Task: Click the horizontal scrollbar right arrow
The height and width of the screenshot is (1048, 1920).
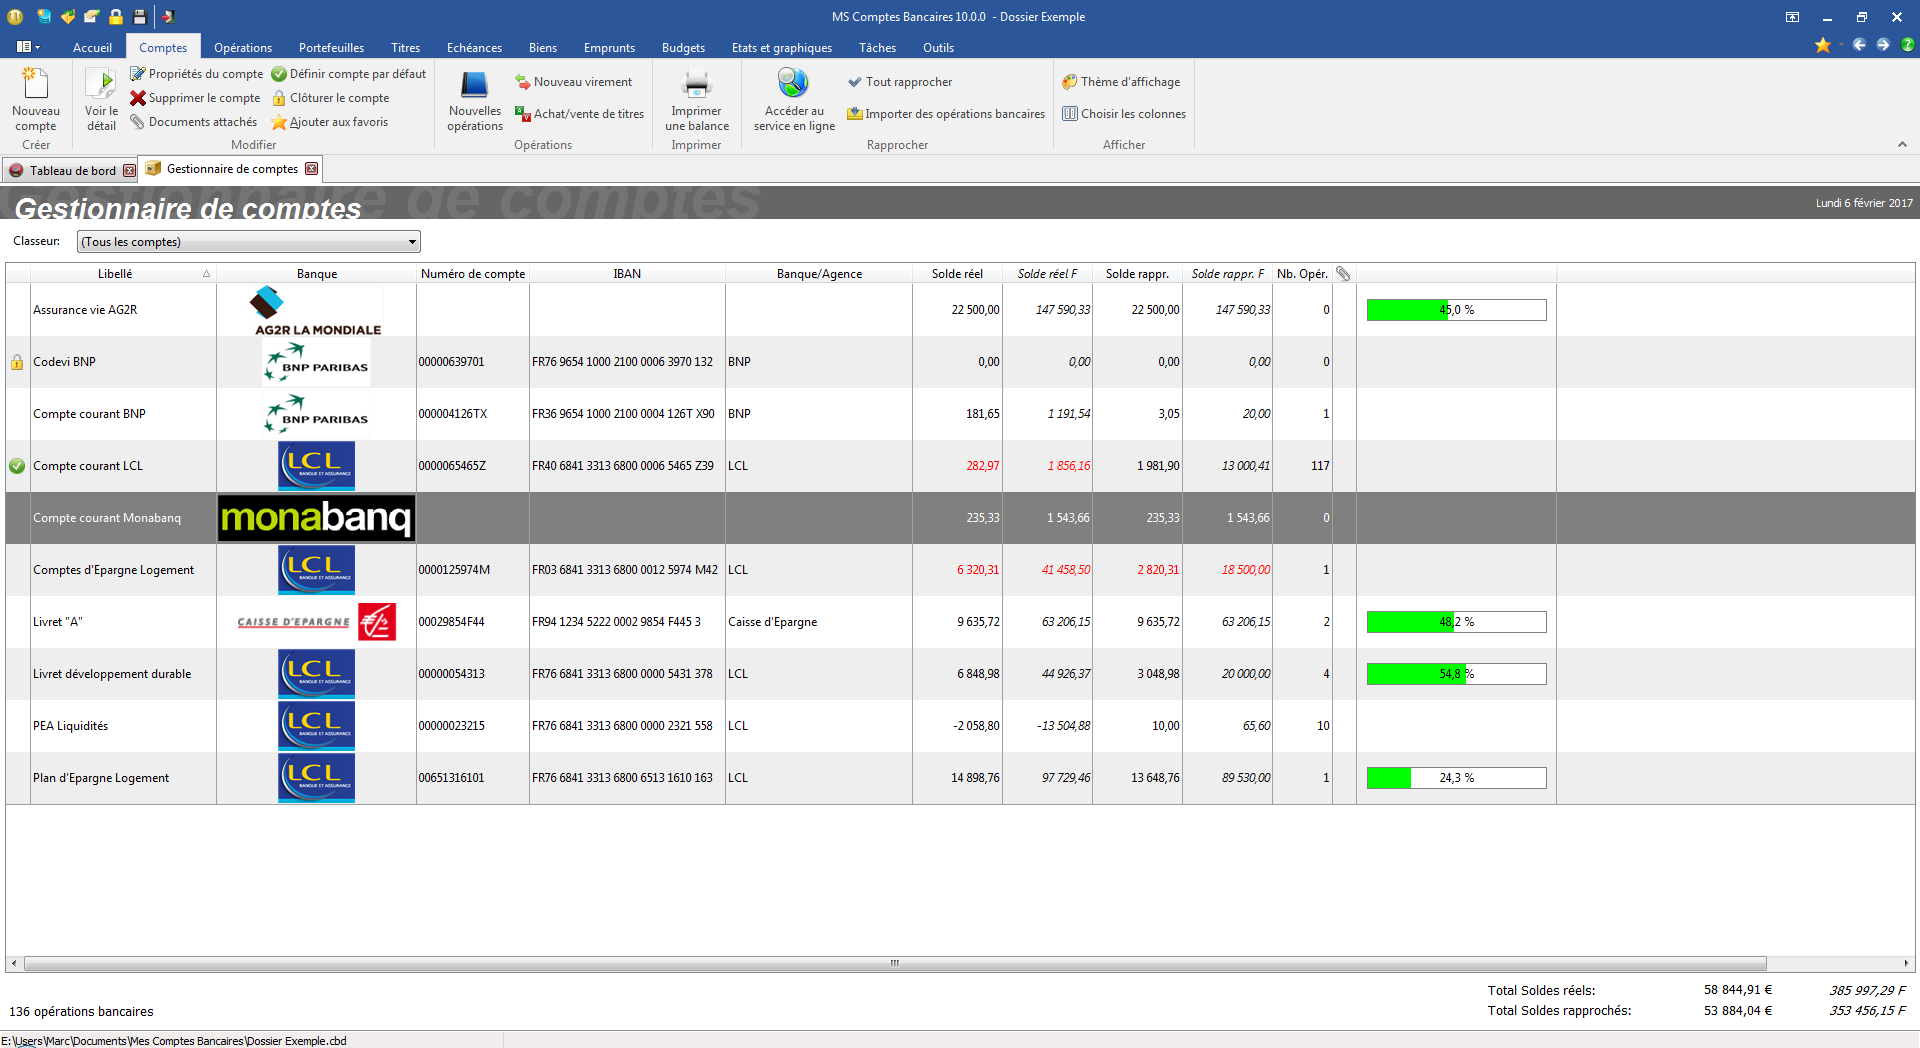Action: pyautogui.click(x=1906, y=964)
